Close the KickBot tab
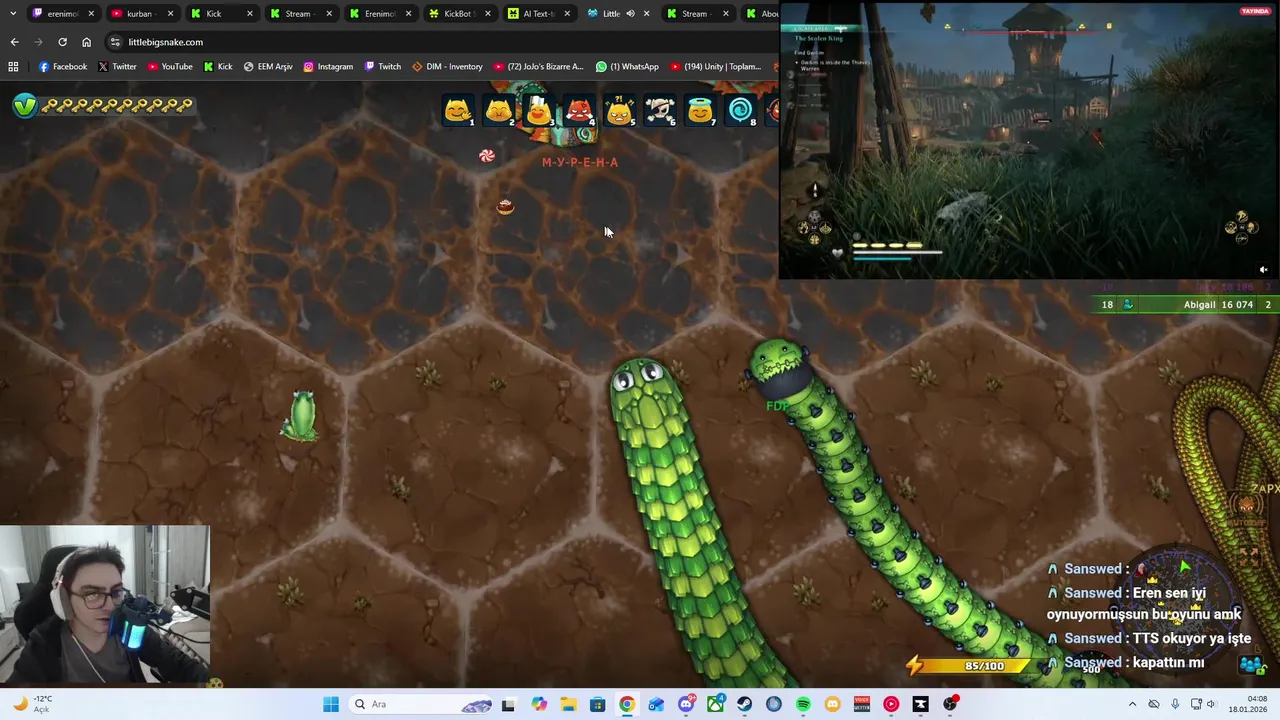The width and height of the screenshot is (1280, 720). pos(488,14)
